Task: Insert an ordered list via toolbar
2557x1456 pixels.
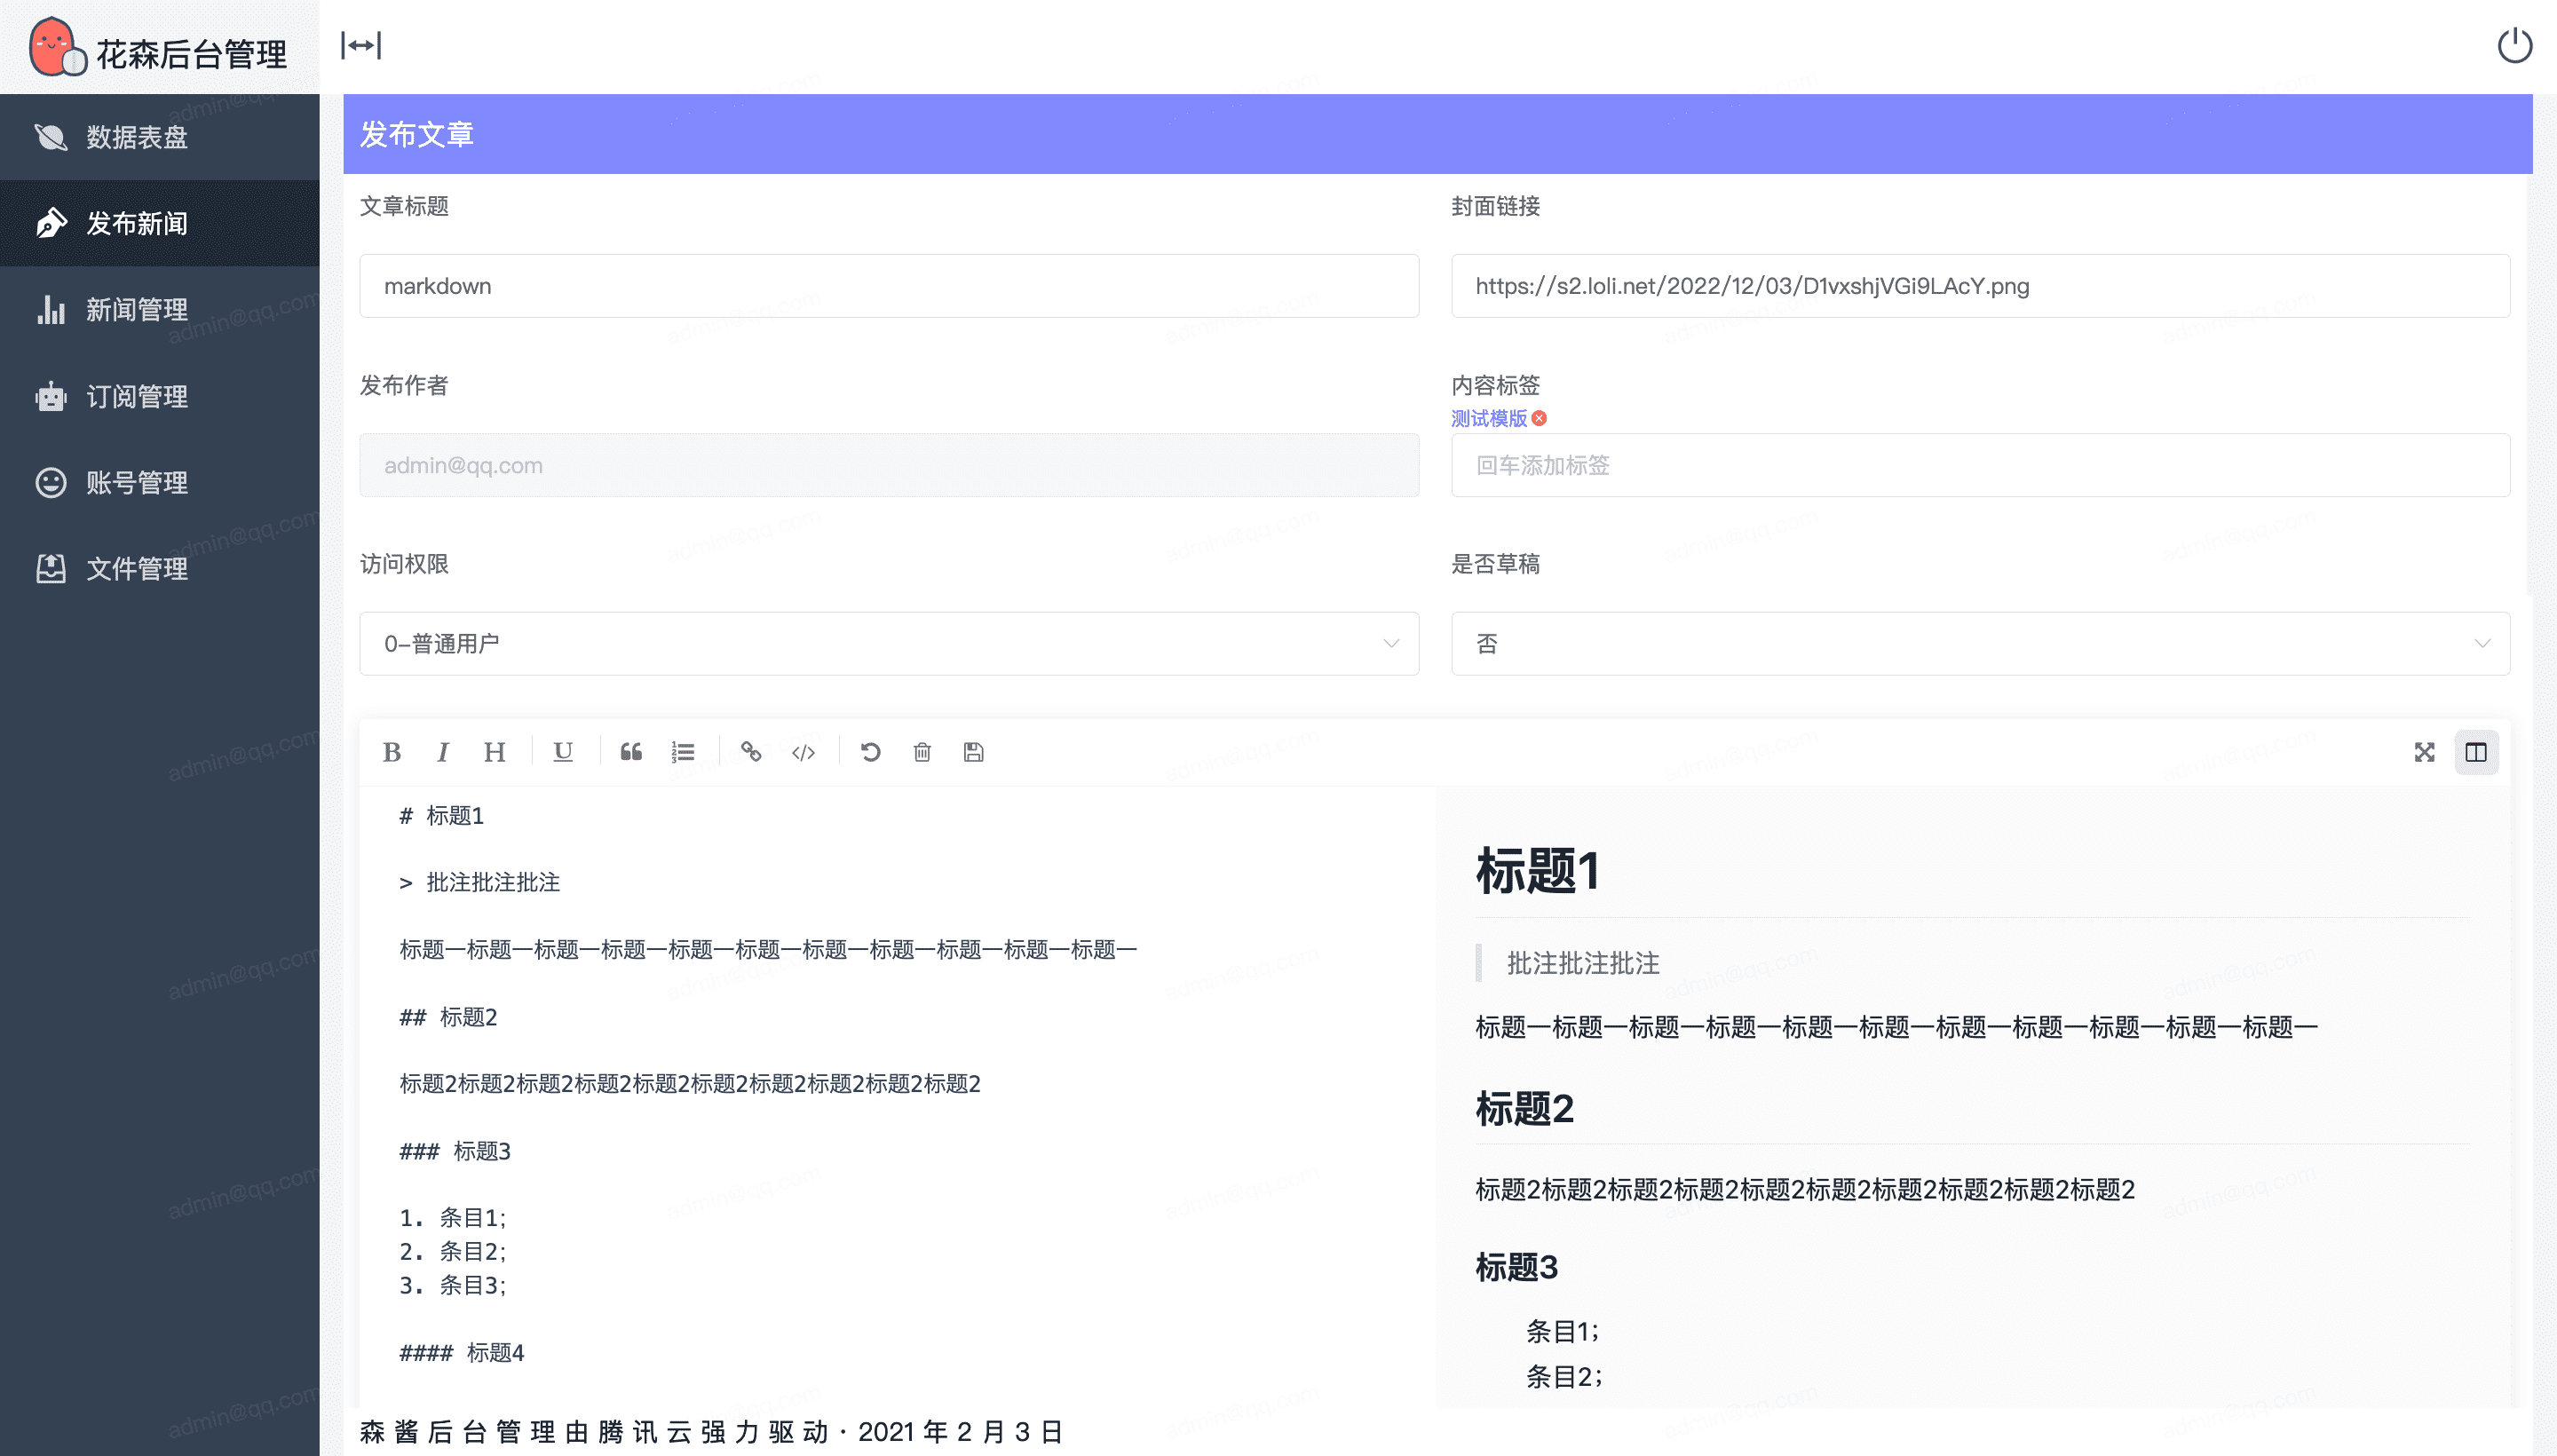Action: click(x=683, y=752)
